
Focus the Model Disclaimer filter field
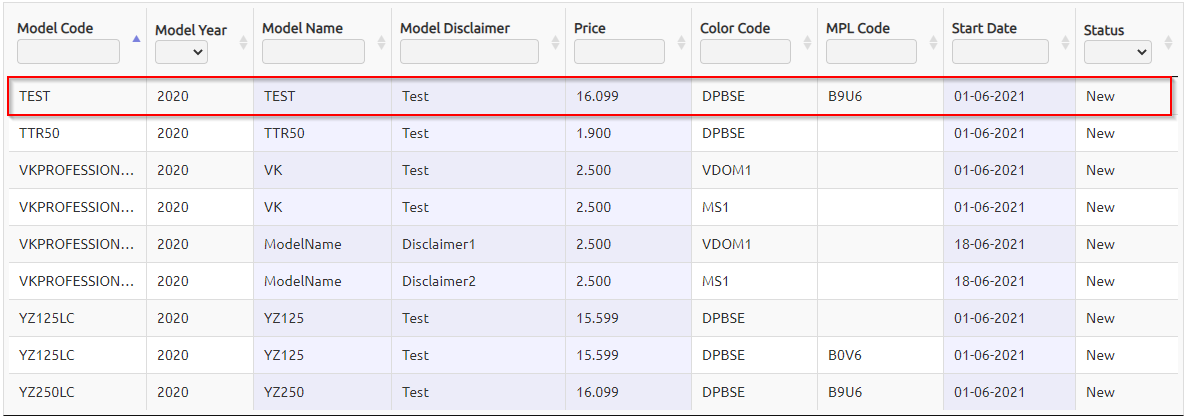click(469, 52)
